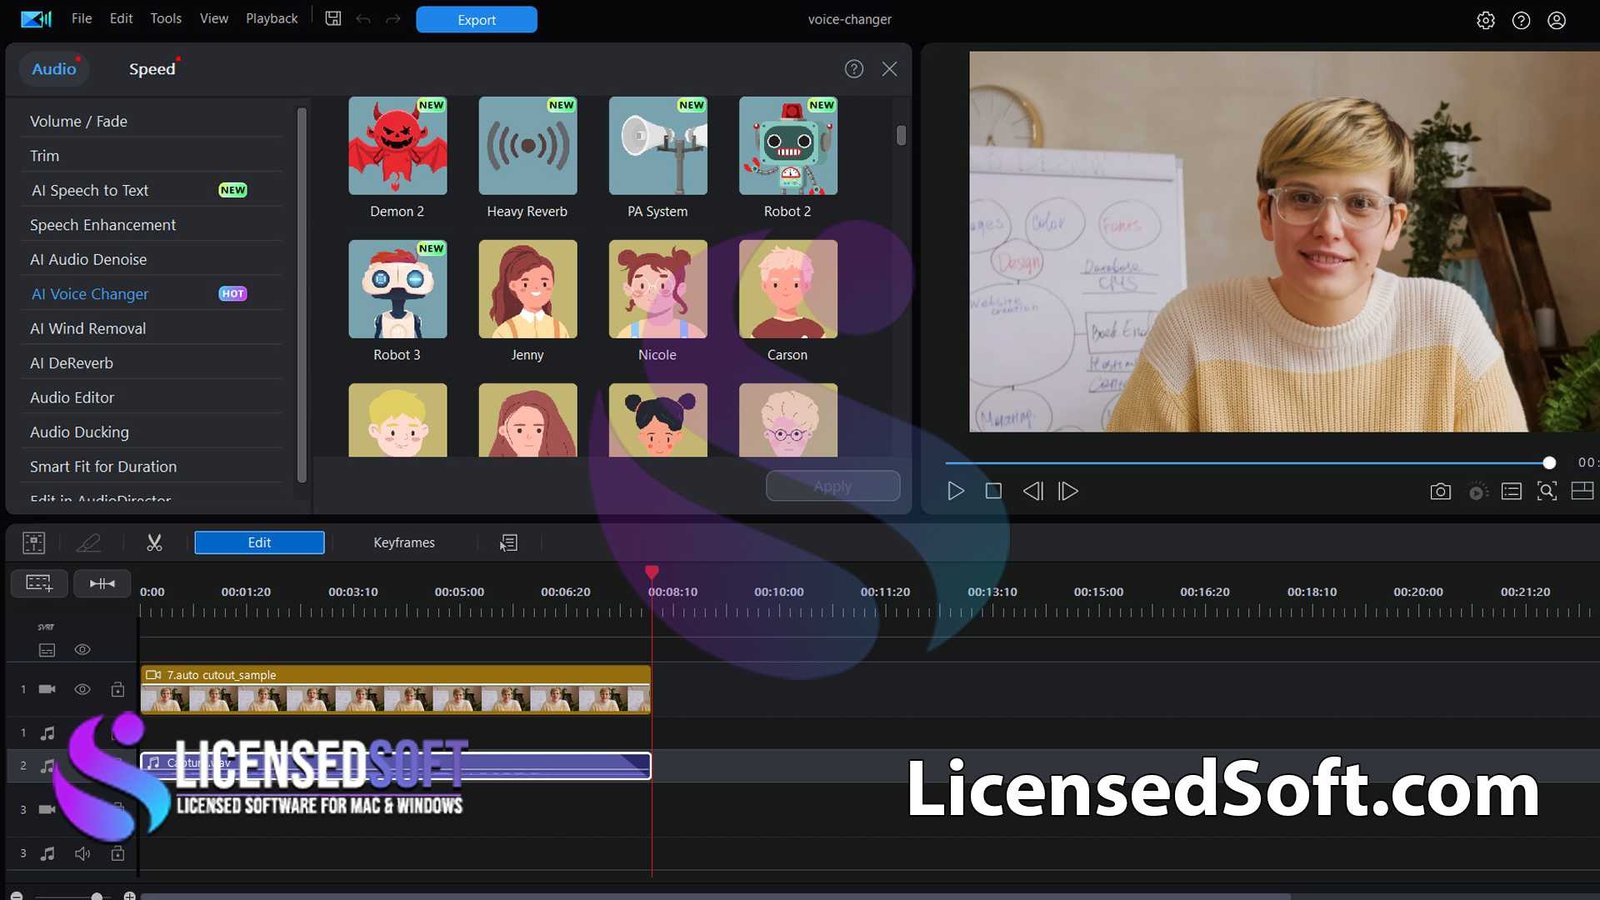The image size is (1600, 900).
Task: Click the voice grid scrollbar thumb
Action: click(x=901, y=134)
